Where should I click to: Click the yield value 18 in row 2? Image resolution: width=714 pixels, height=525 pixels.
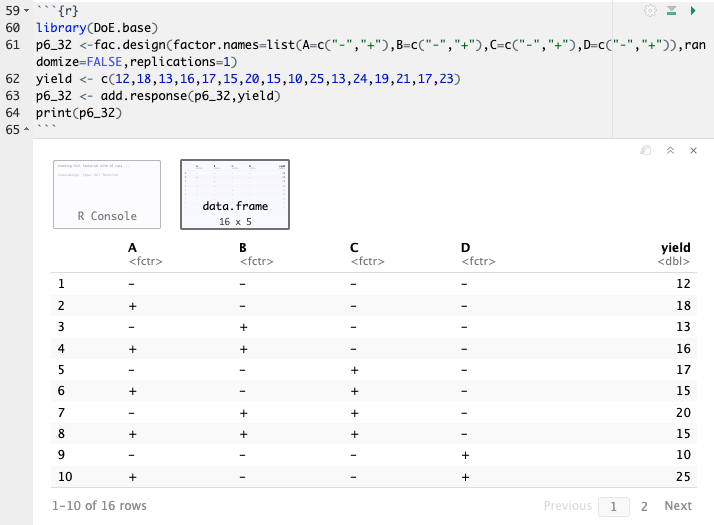point(683,306)
